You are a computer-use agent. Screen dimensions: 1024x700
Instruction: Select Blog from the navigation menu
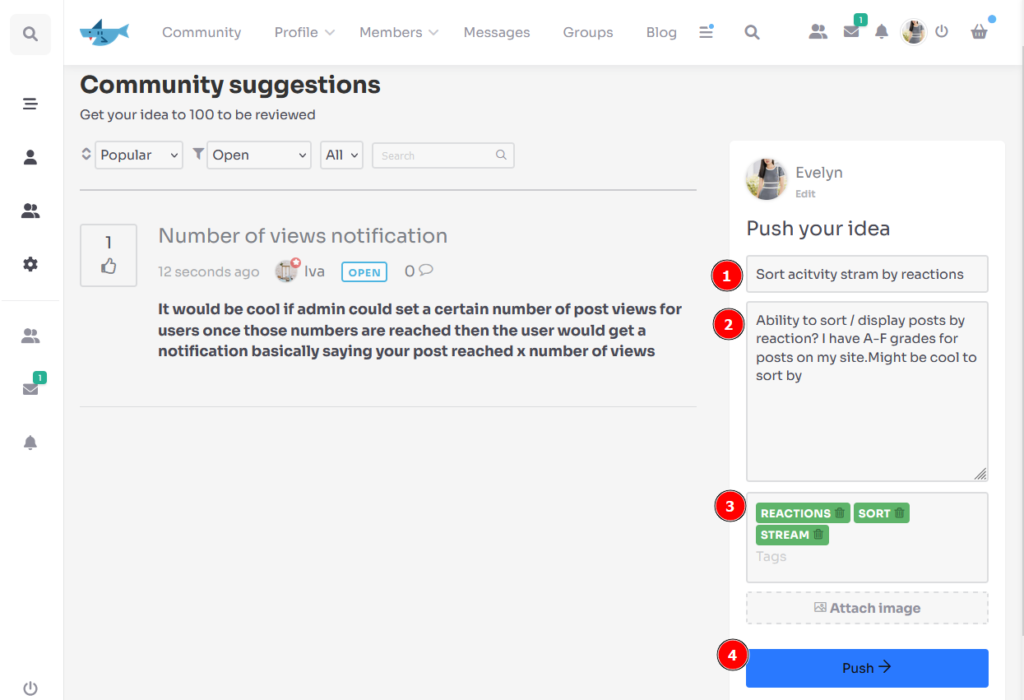pyautogui.click(x=661, y=32)
